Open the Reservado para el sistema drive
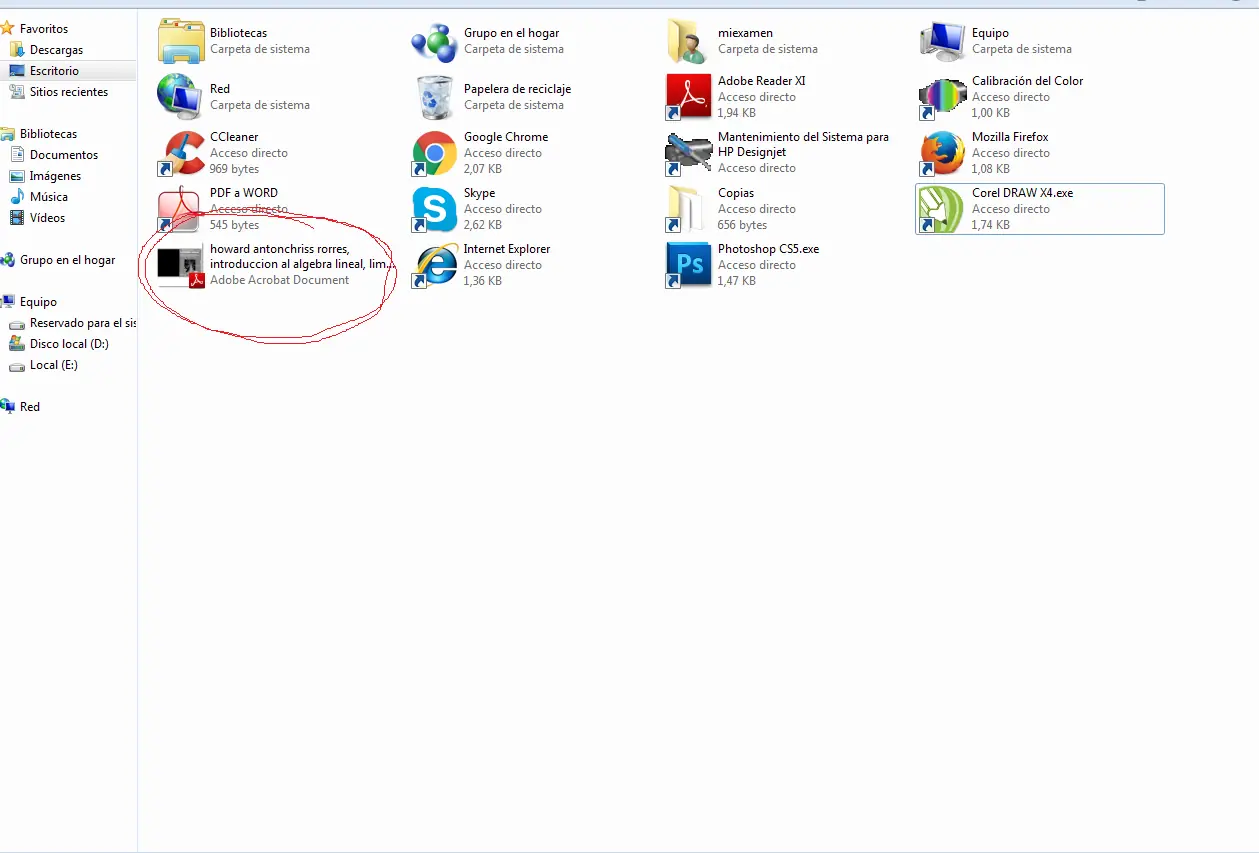The width and height of the screenshot is (1259, 853). [x=83, y=323]
